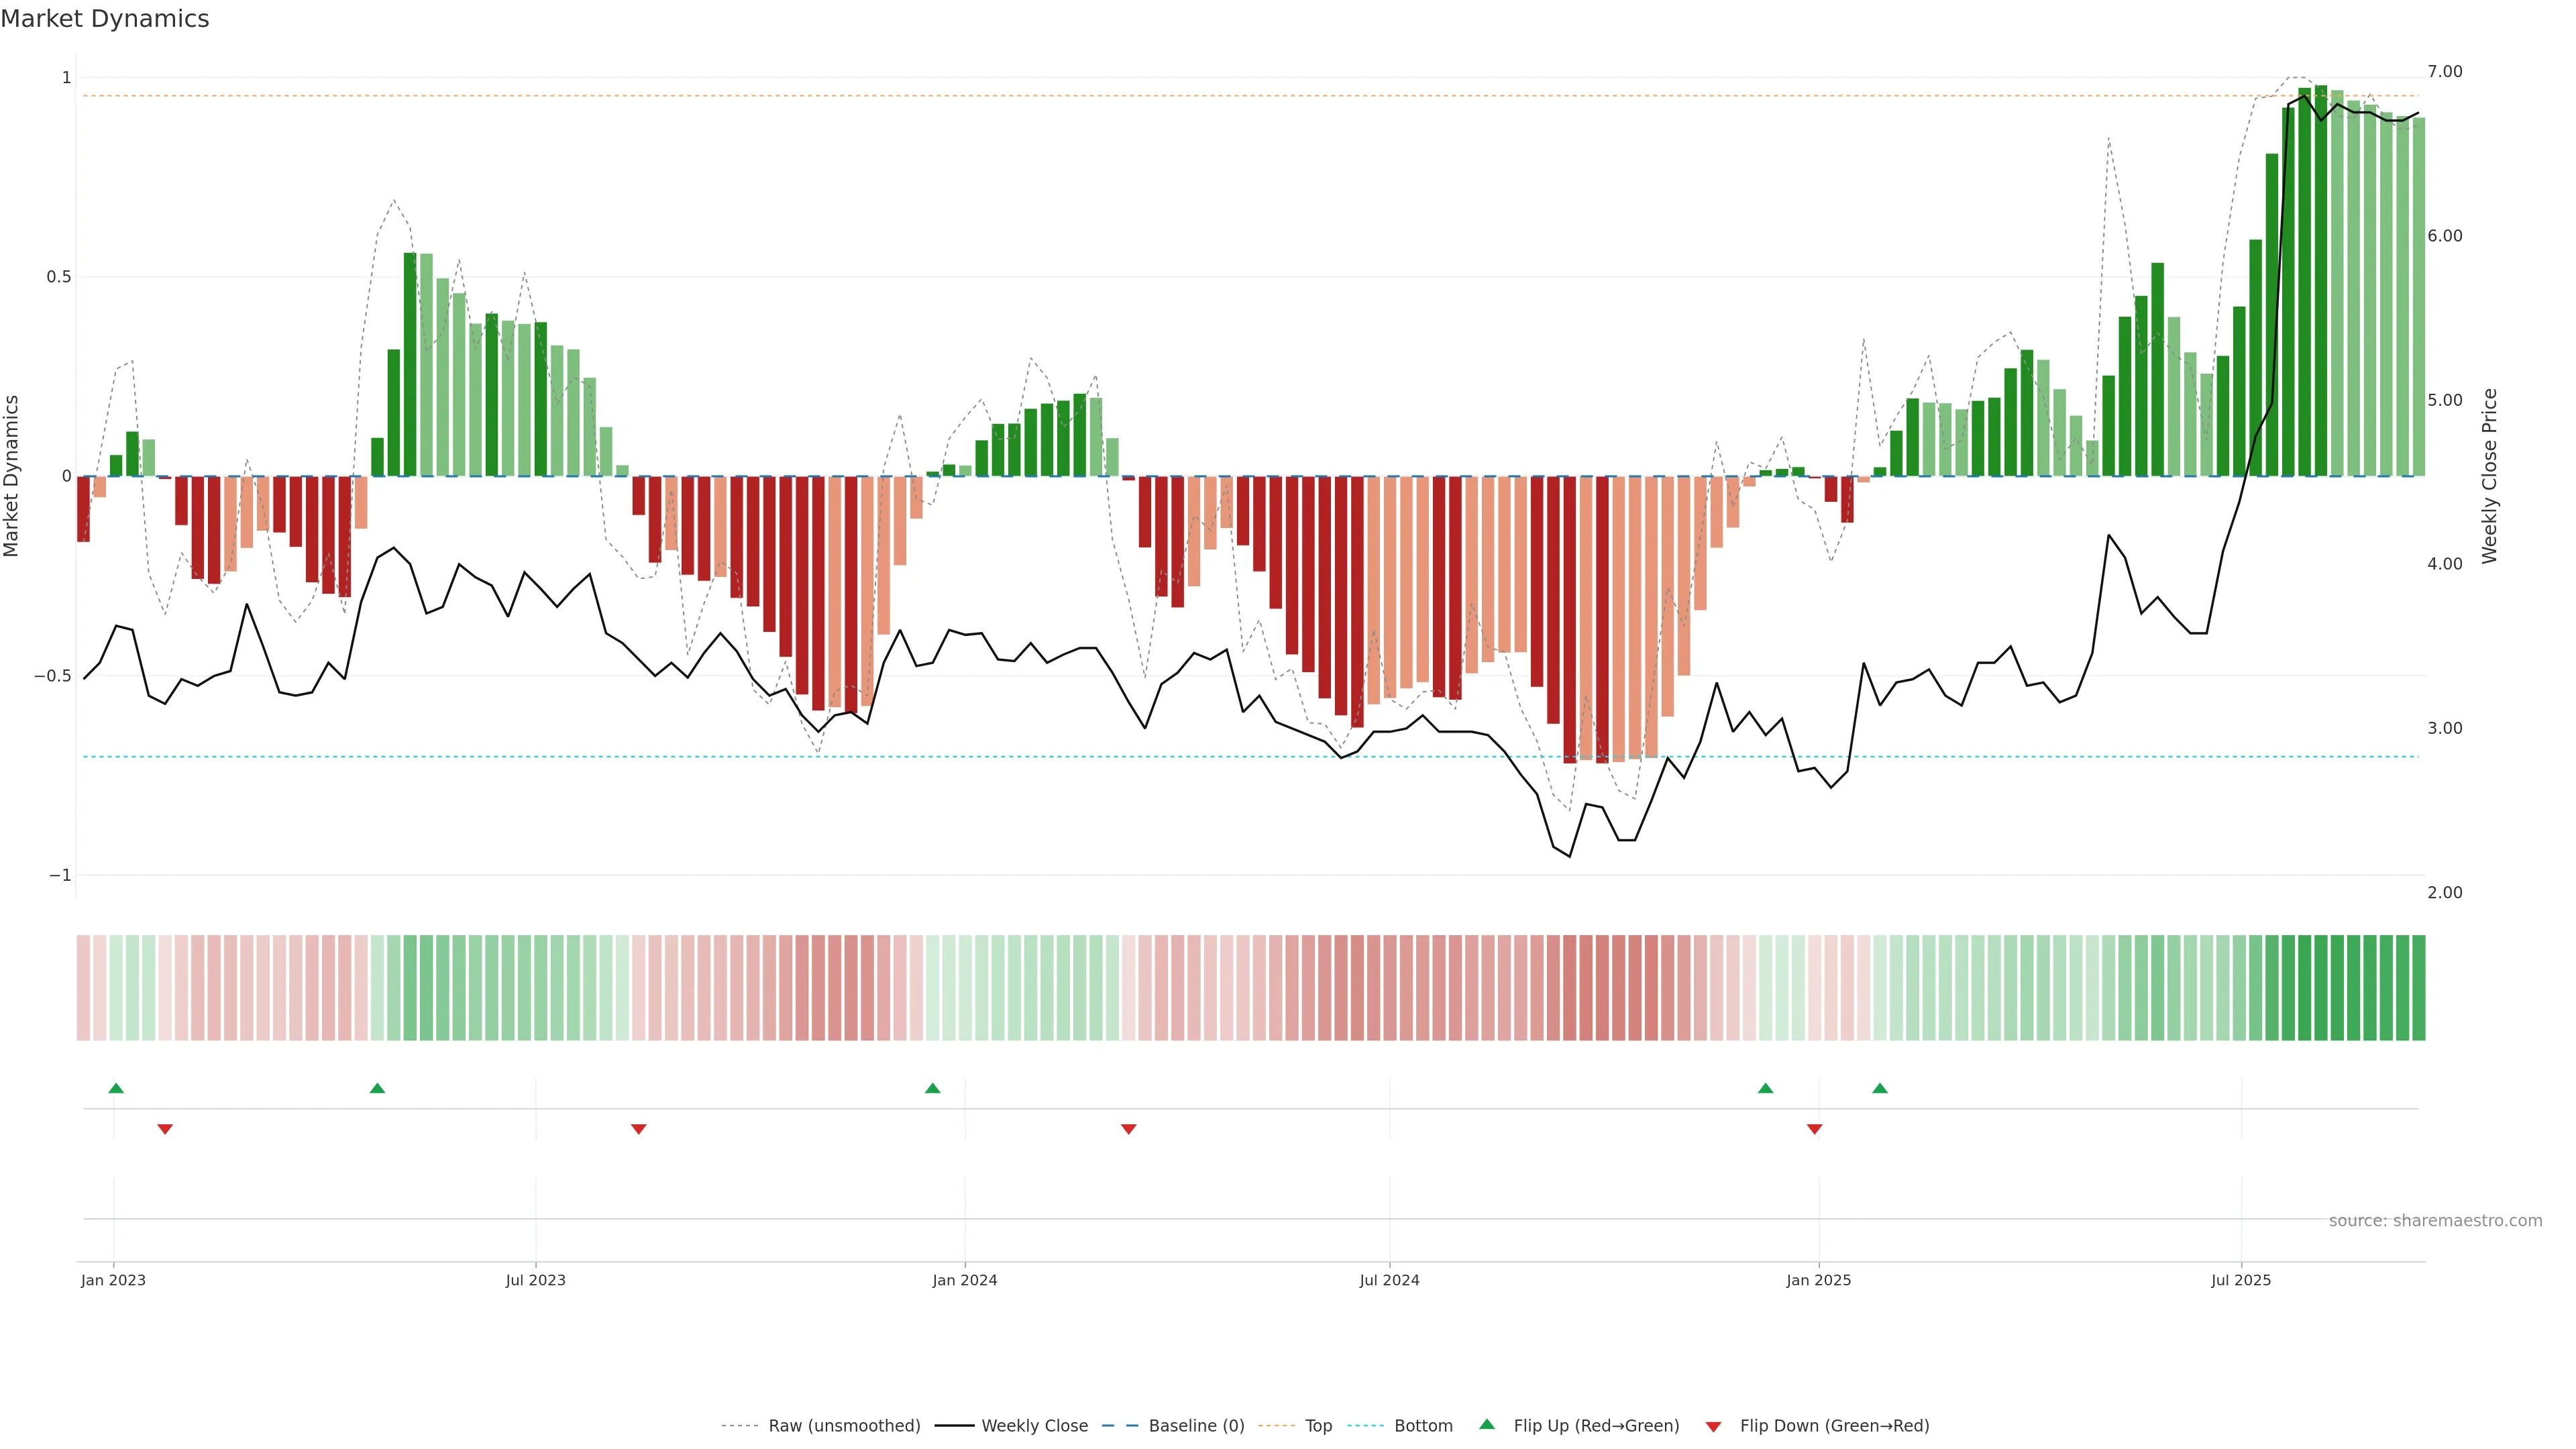The width and height of the screenshot is (2576, 1449).
Task: Click the red flip-down marker in early 2024
Action: (1129, 1129)
